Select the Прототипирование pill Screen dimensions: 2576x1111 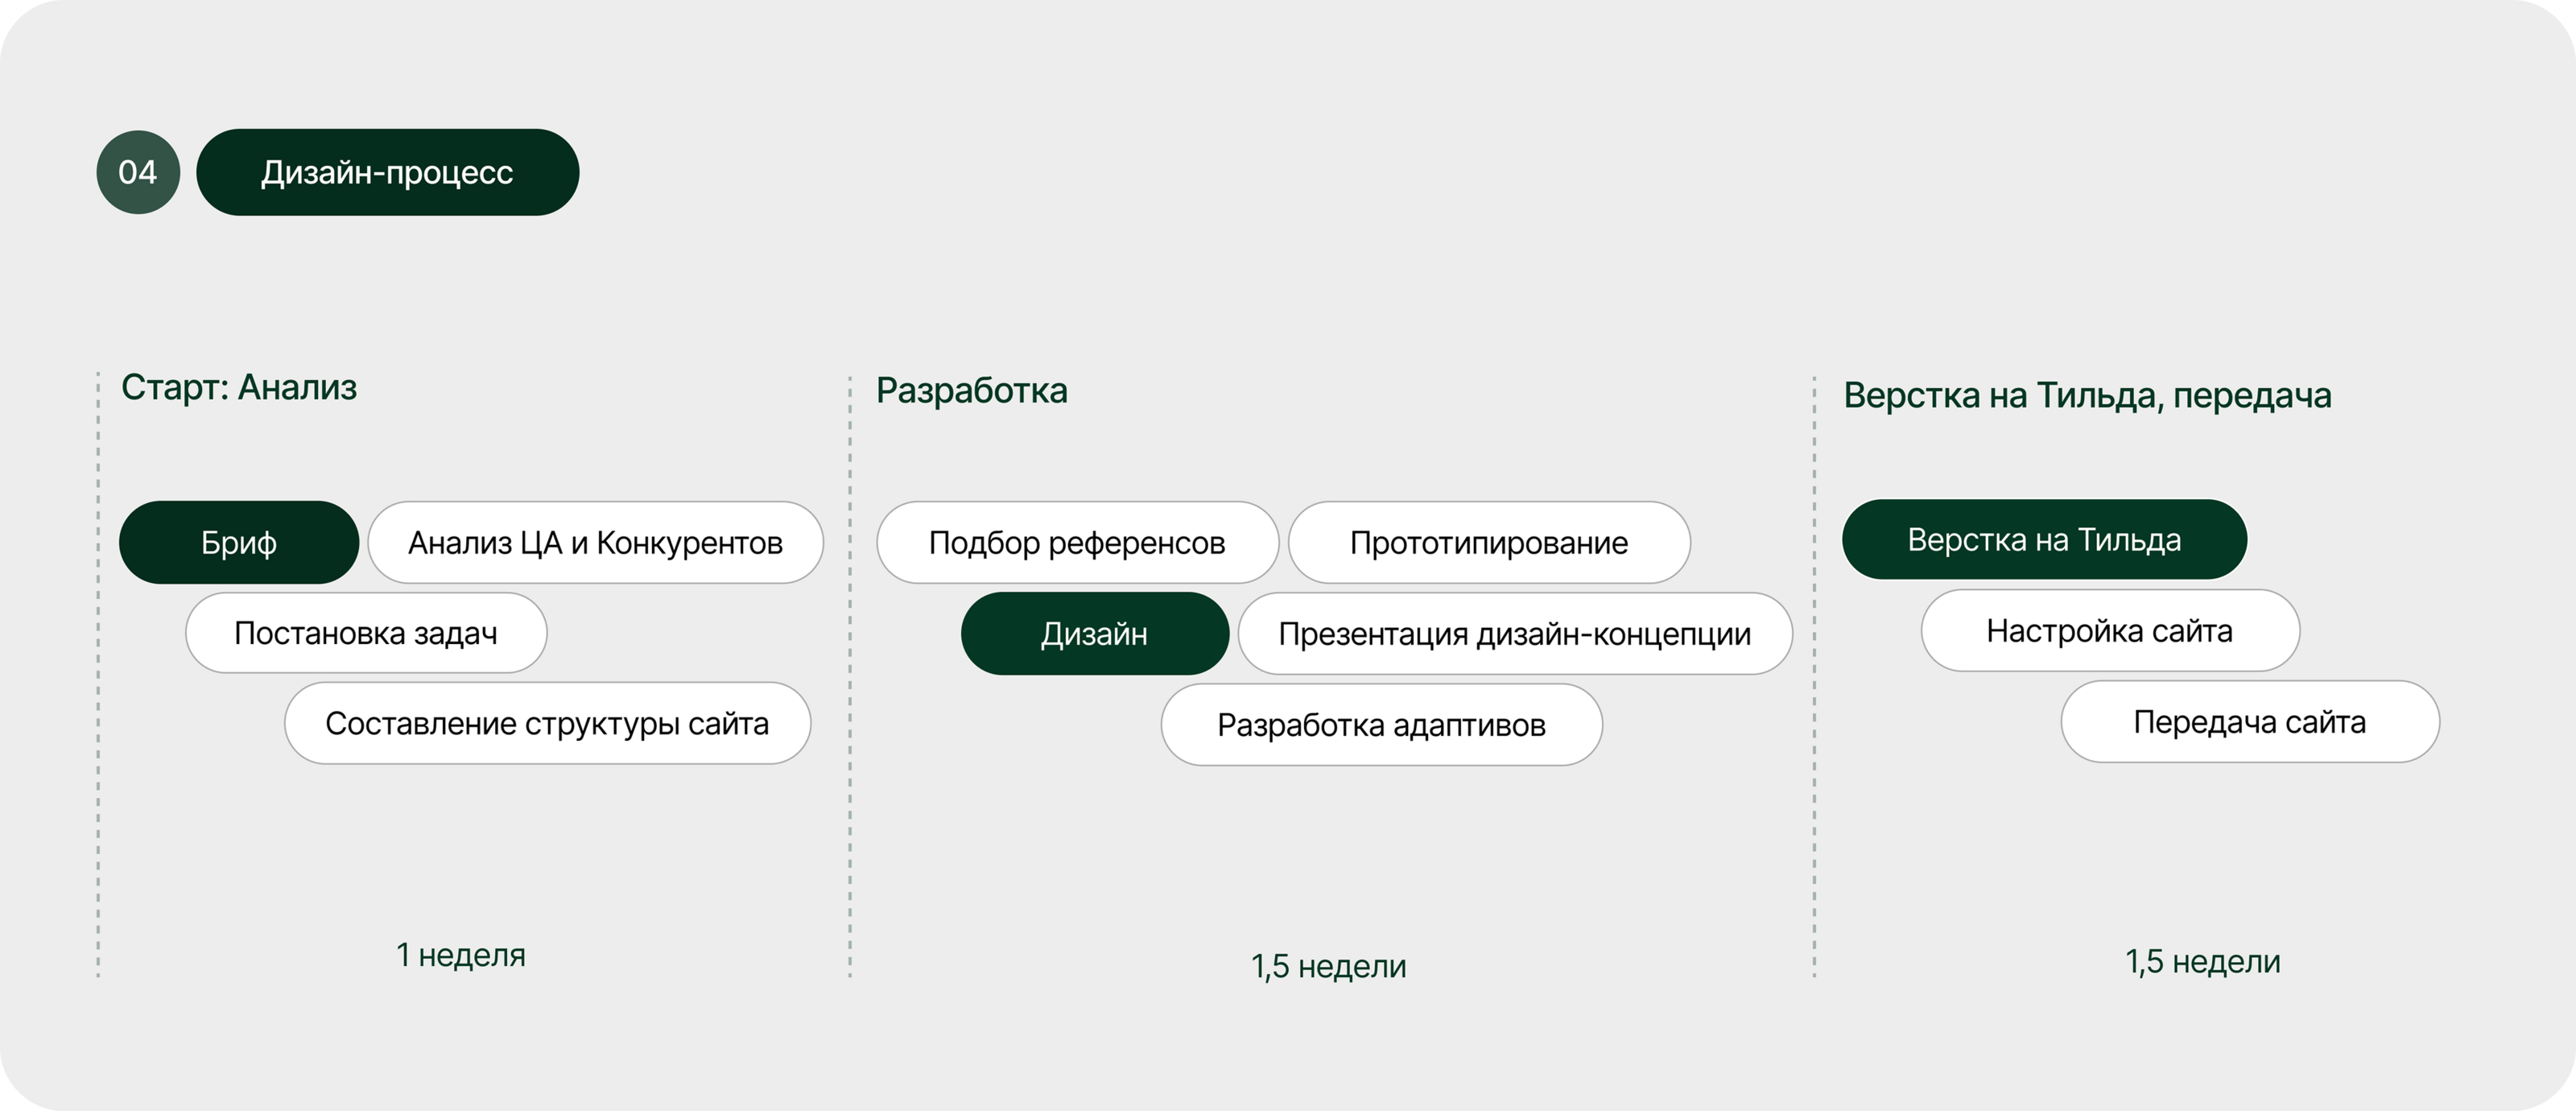tap(1488, 543)
